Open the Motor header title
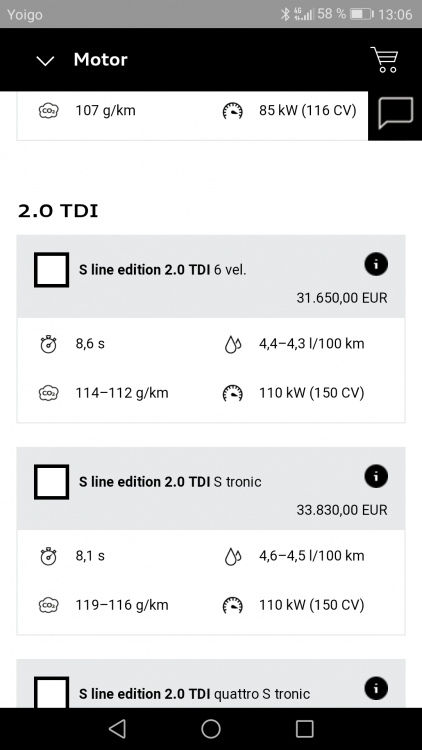 coord(100,60)
